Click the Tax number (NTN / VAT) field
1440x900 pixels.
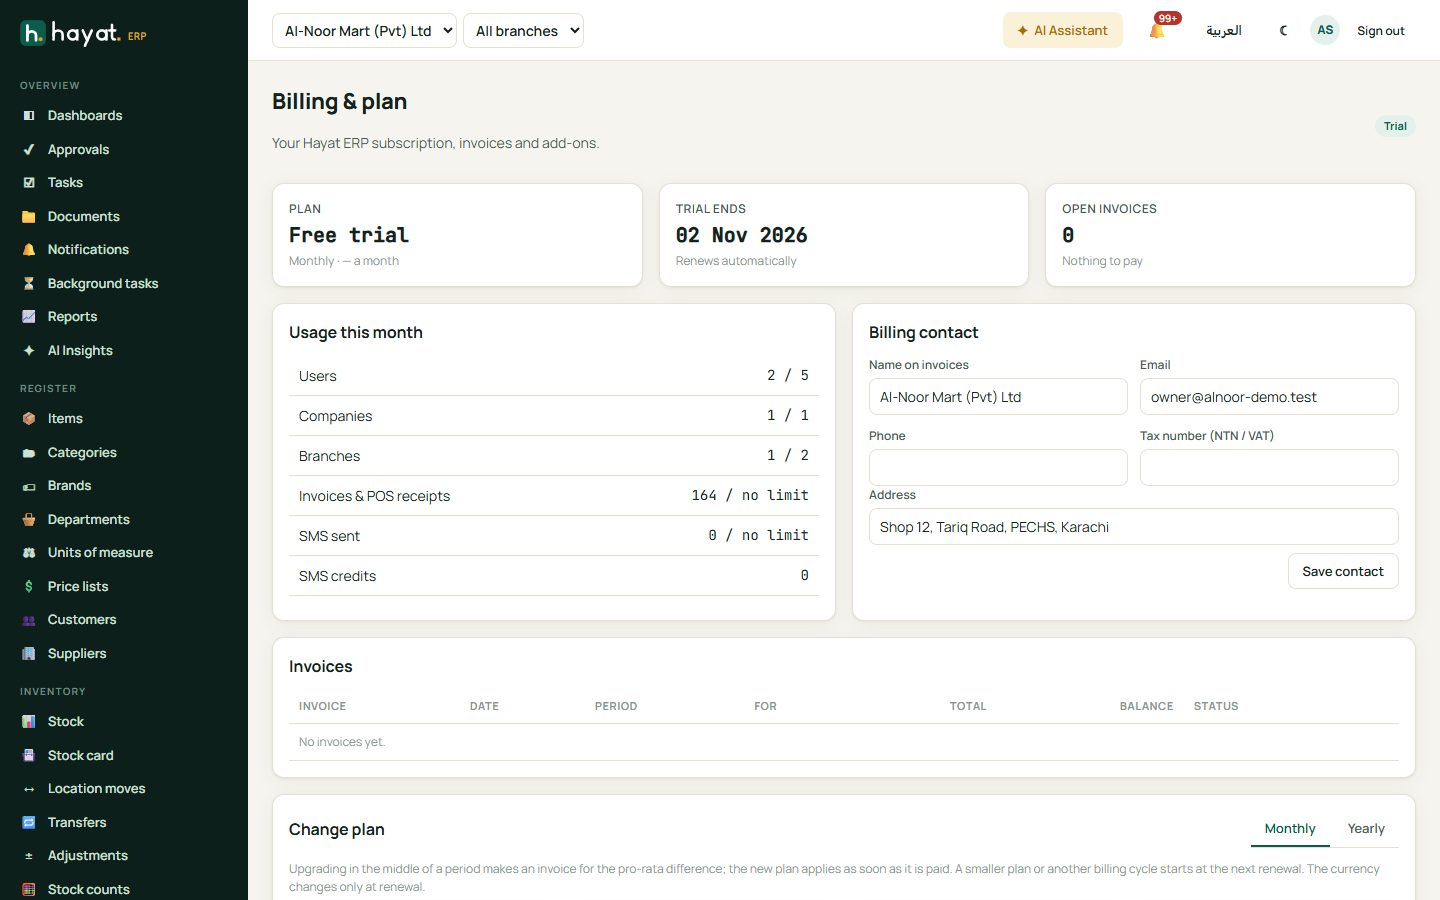(x=1269, y=468)
